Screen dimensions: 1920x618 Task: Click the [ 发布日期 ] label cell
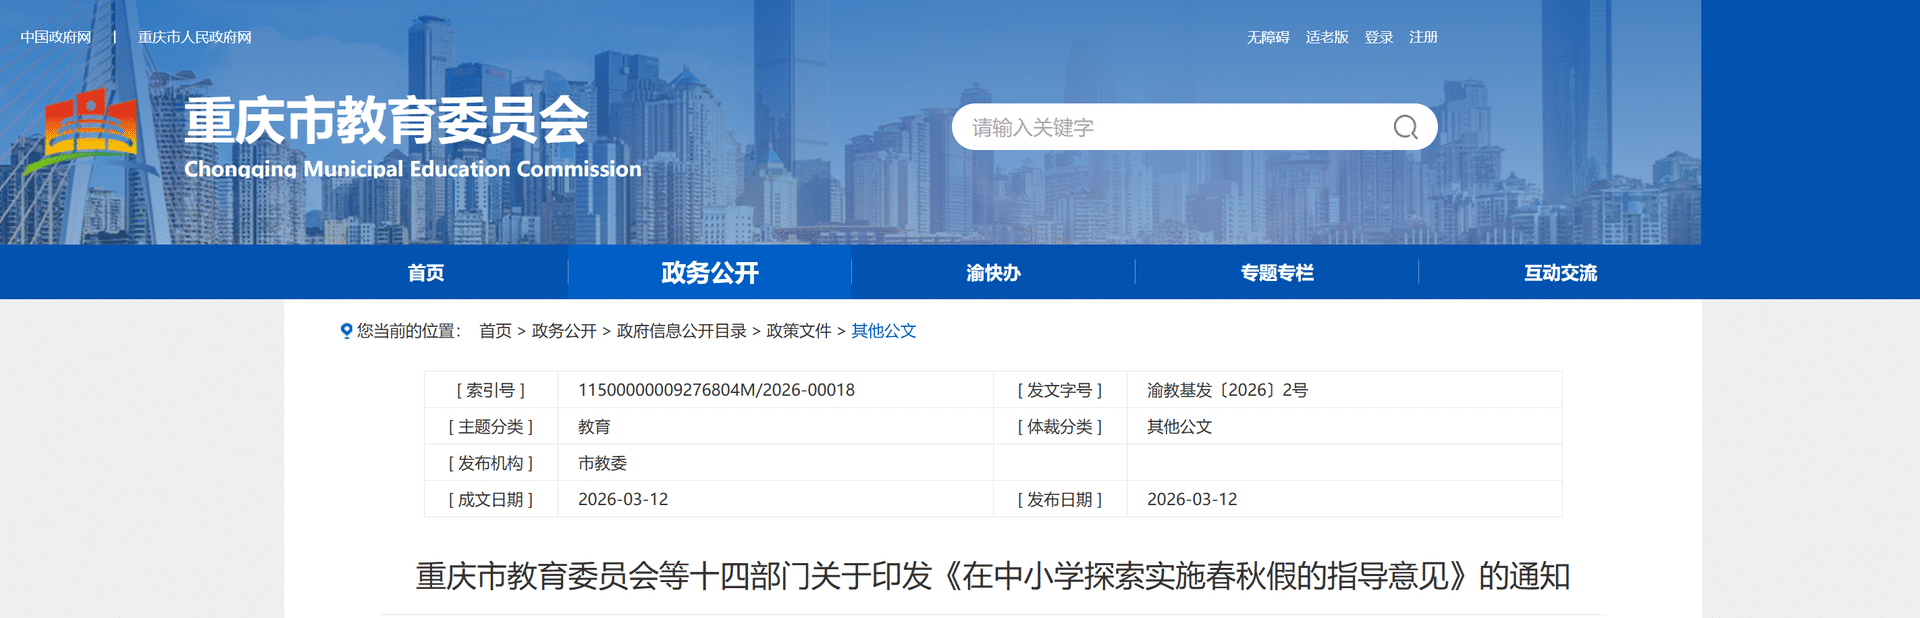[x=1060, y=499]
